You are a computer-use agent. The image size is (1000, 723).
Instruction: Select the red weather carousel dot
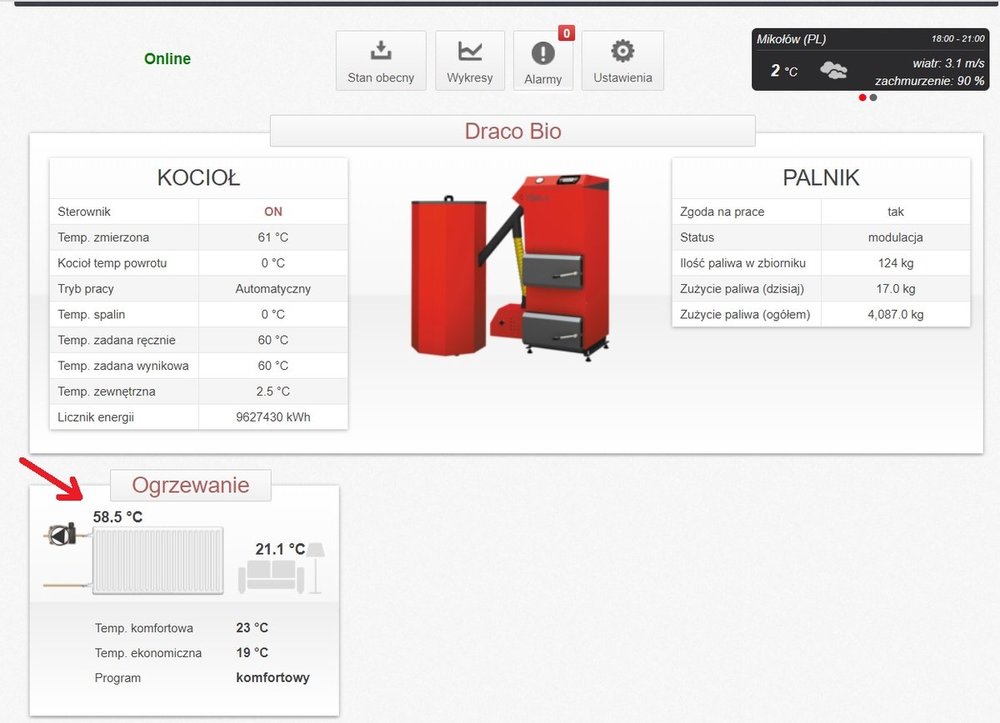click(863, 98)
